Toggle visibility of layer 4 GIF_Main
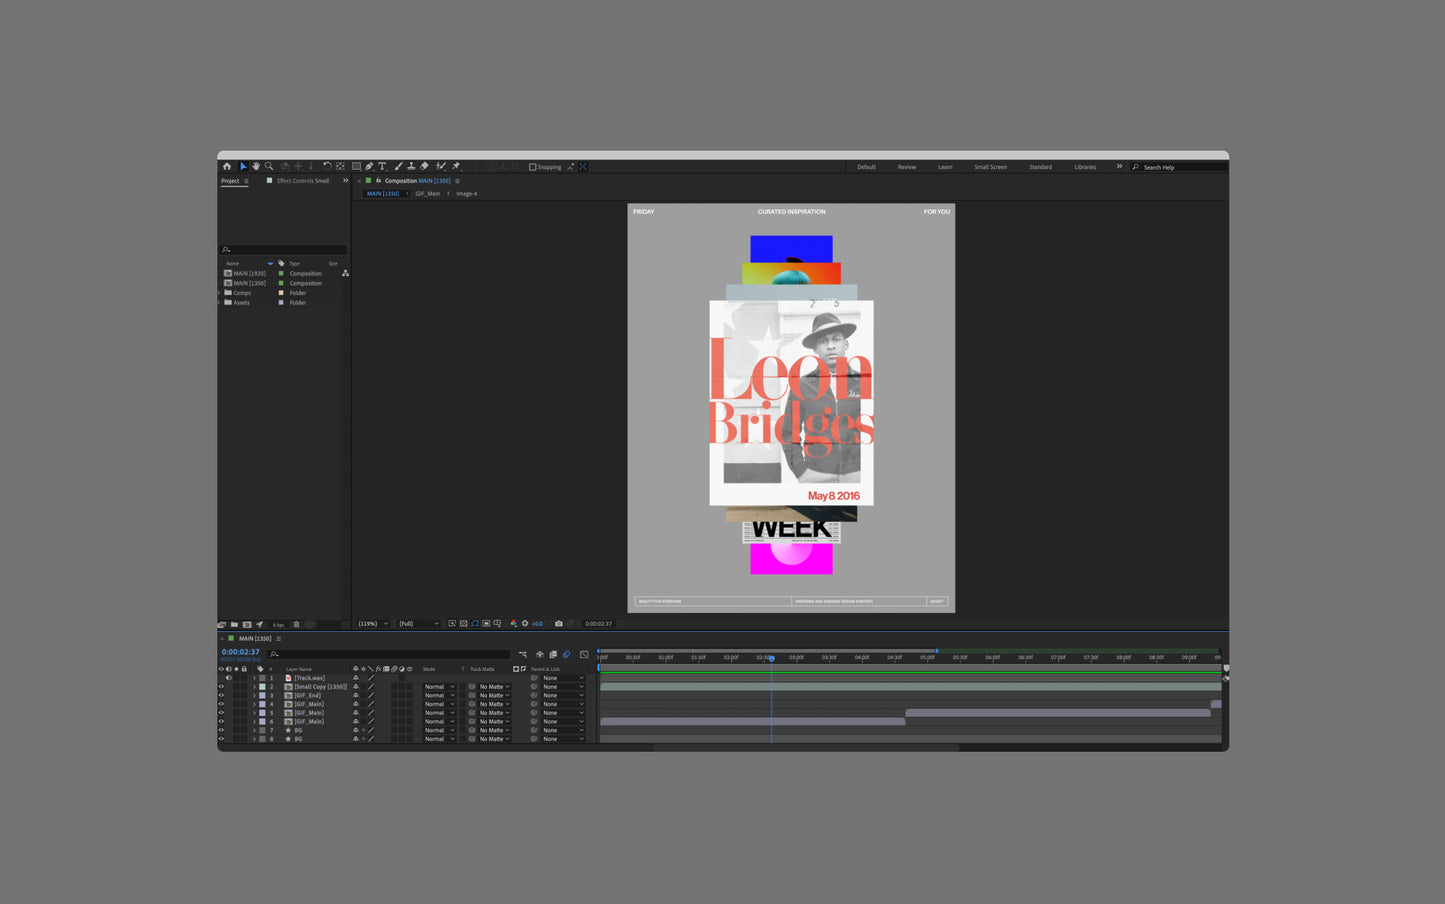 pos(221,704)
